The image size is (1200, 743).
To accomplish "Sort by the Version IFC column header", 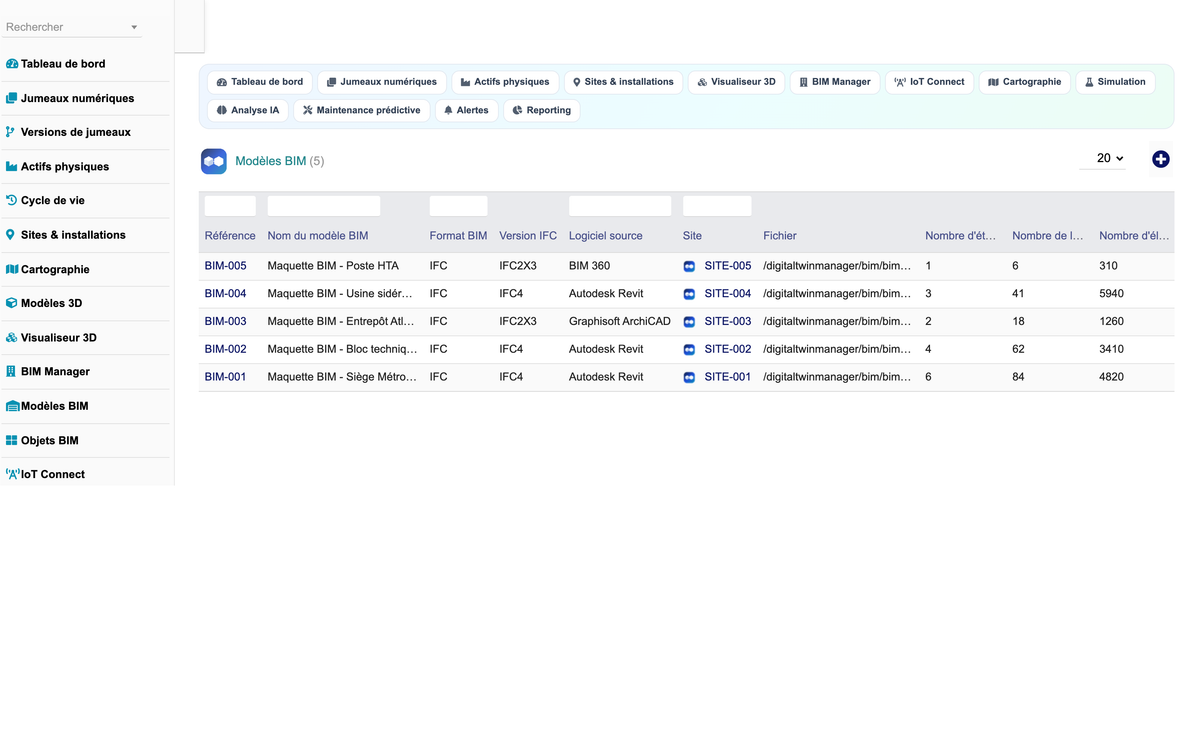I will pyautogui.click(x=528, y=236).
